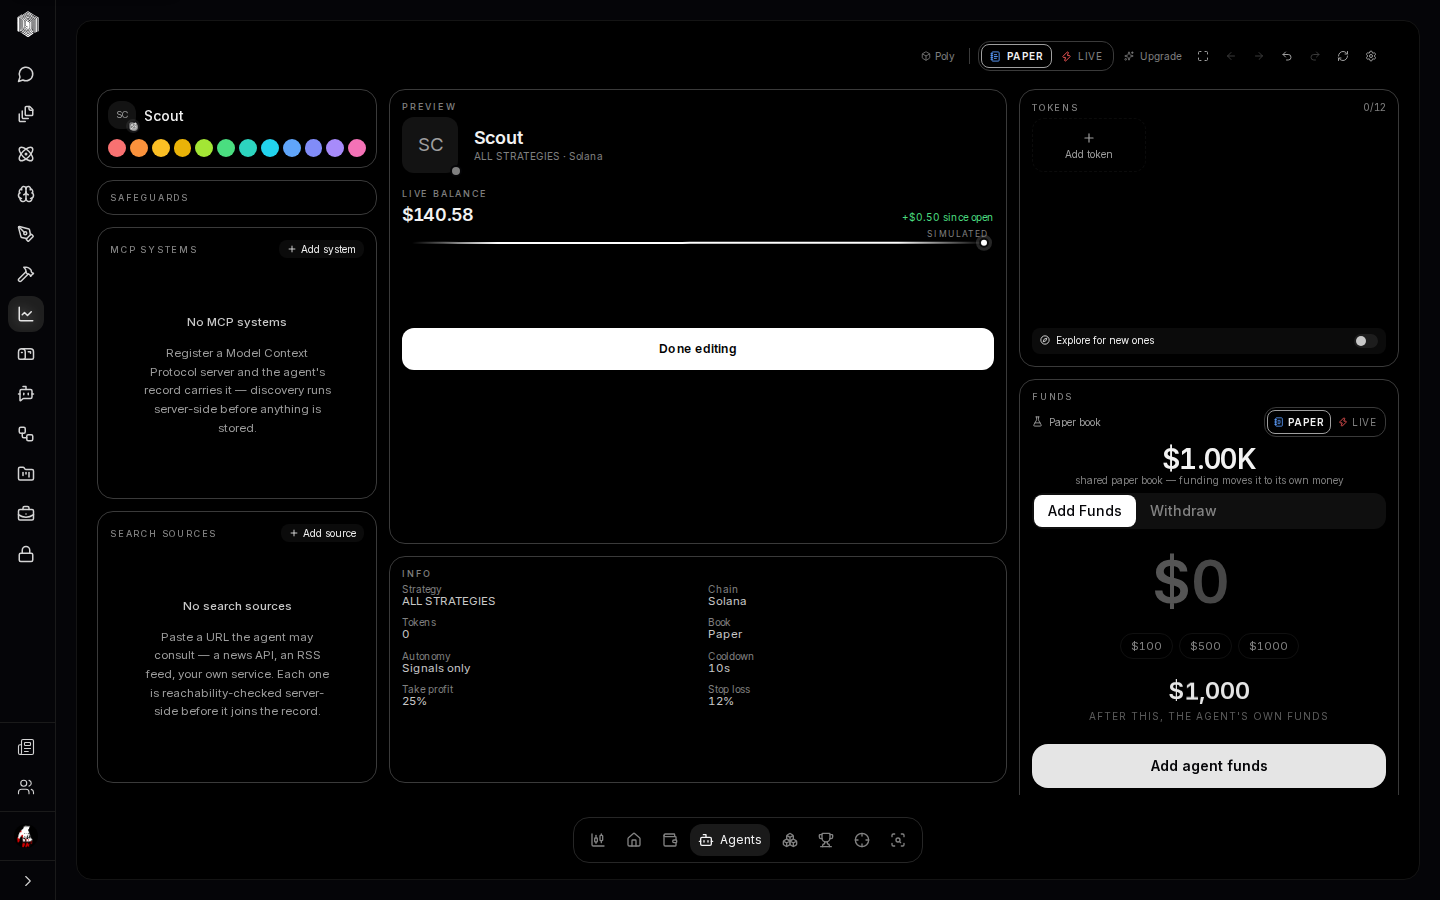The image size is (1440, 900).
Task: Select the Agents tab in bottom dock
Action: pyautogui.click(x=730, y=840)
